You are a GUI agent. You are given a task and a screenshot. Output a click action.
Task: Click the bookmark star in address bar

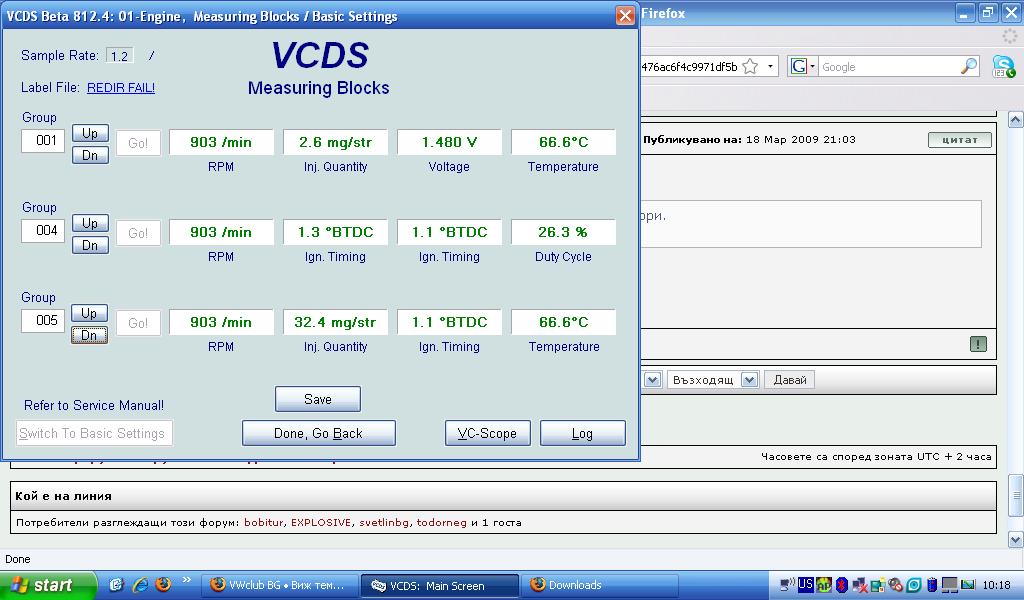pos(750,67)
